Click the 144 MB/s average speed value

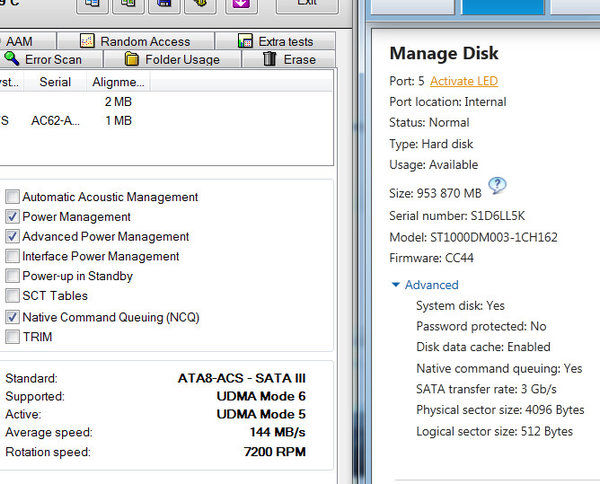click(278, 432)
